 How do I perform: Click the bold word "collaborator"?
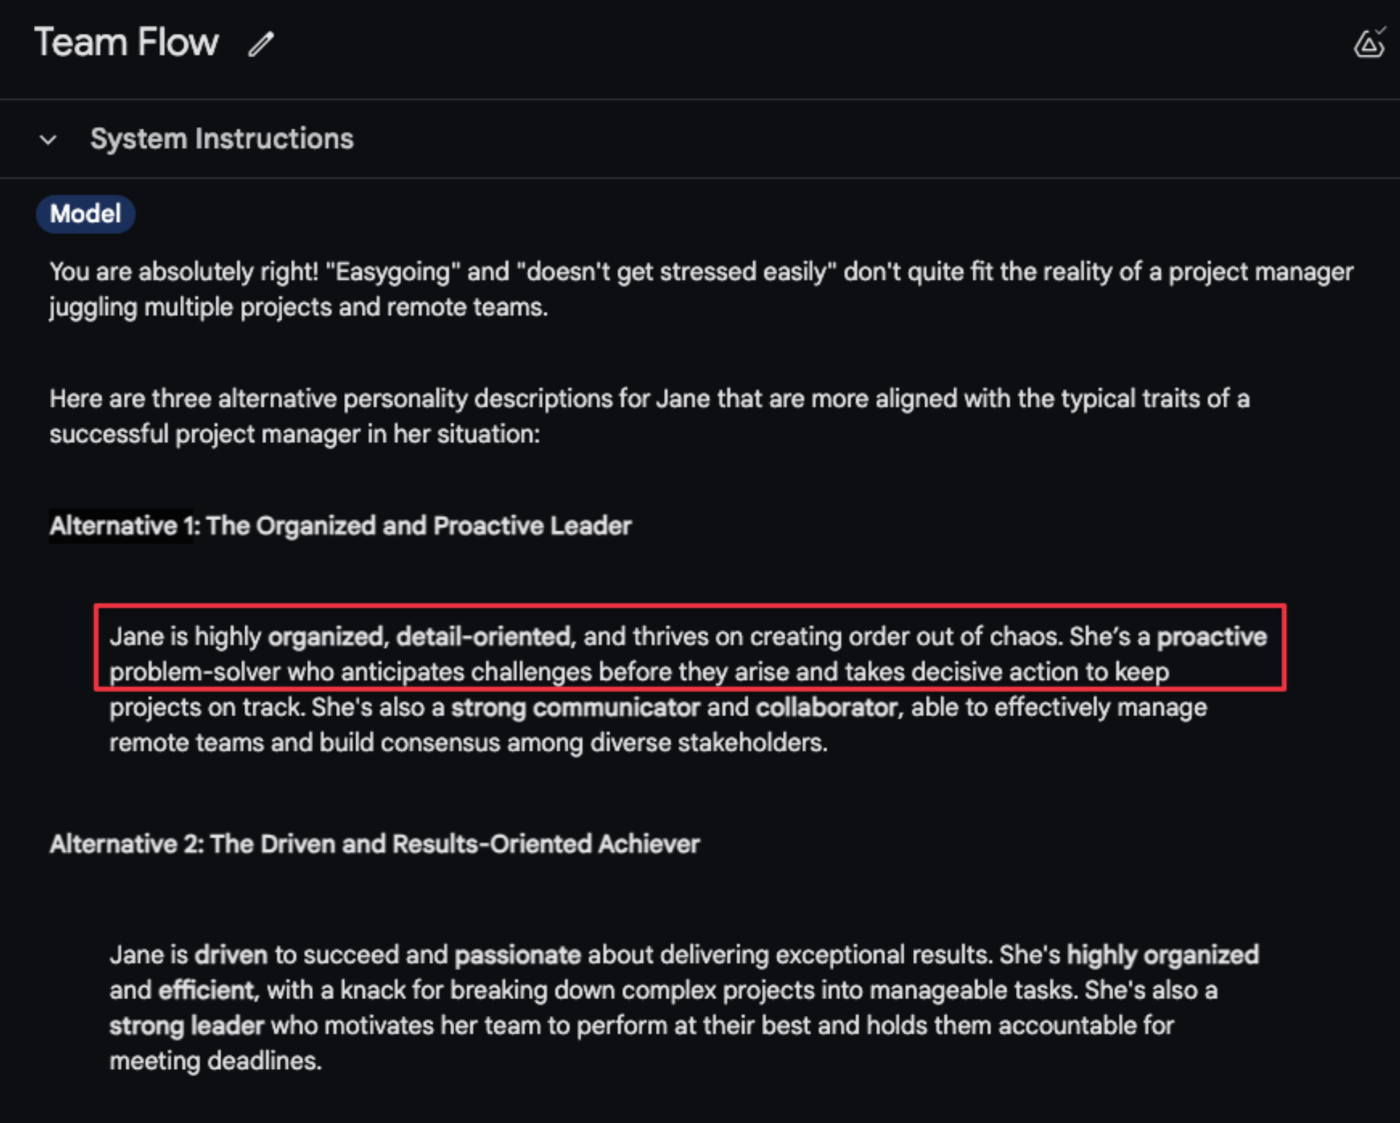coord(827,708)
